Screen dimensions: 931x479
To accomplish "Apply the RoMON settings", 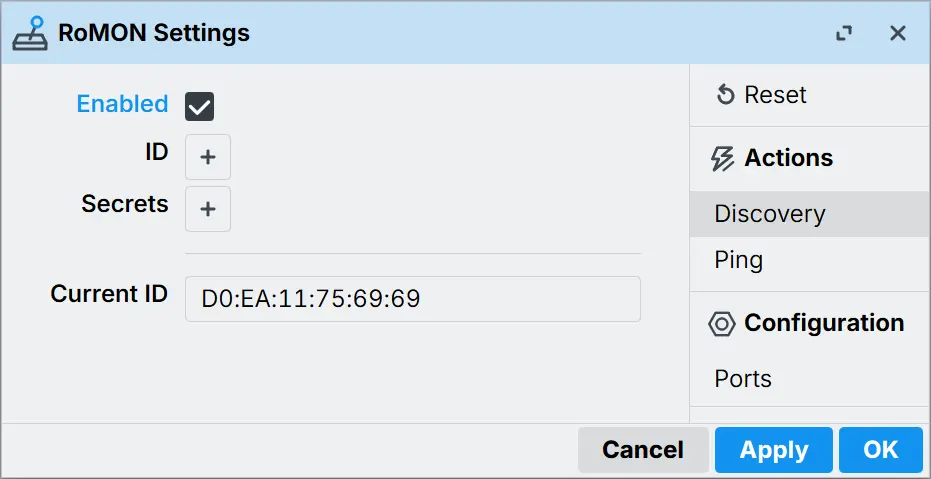I will pos(774,449).
